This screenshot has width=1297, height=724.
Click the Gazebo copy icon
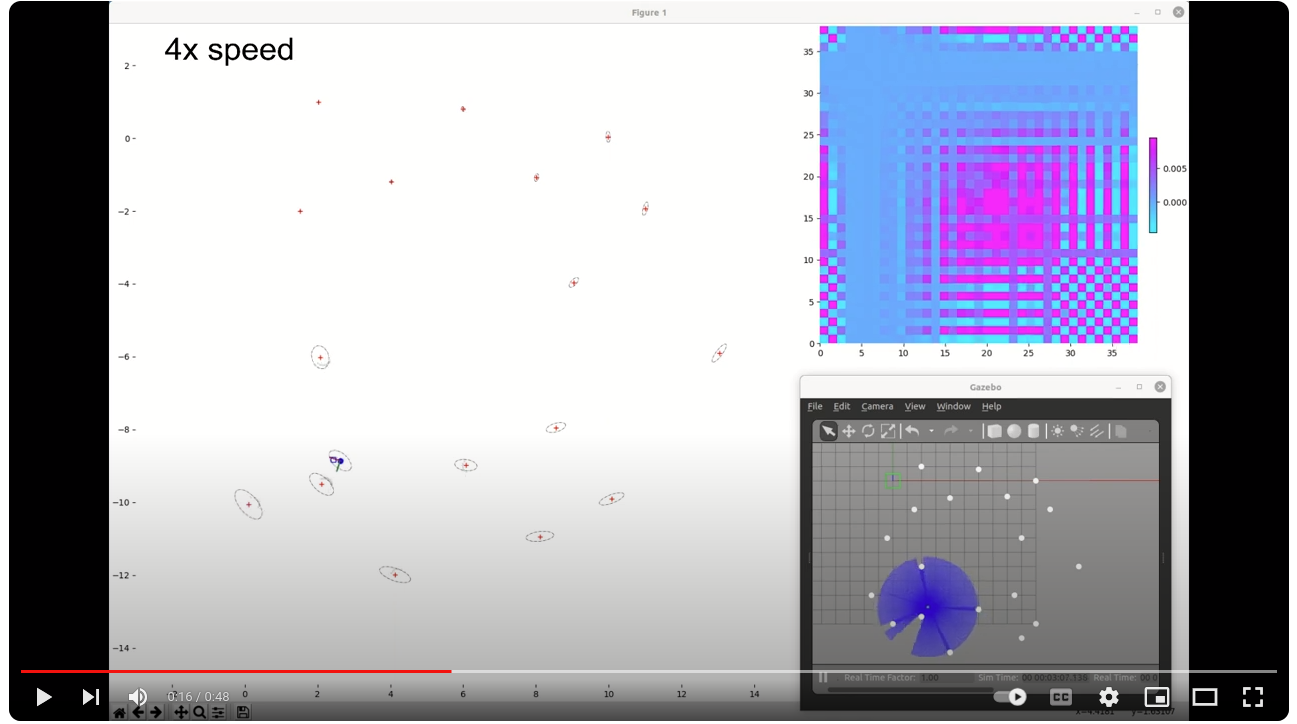click(x=1121, y=431)
